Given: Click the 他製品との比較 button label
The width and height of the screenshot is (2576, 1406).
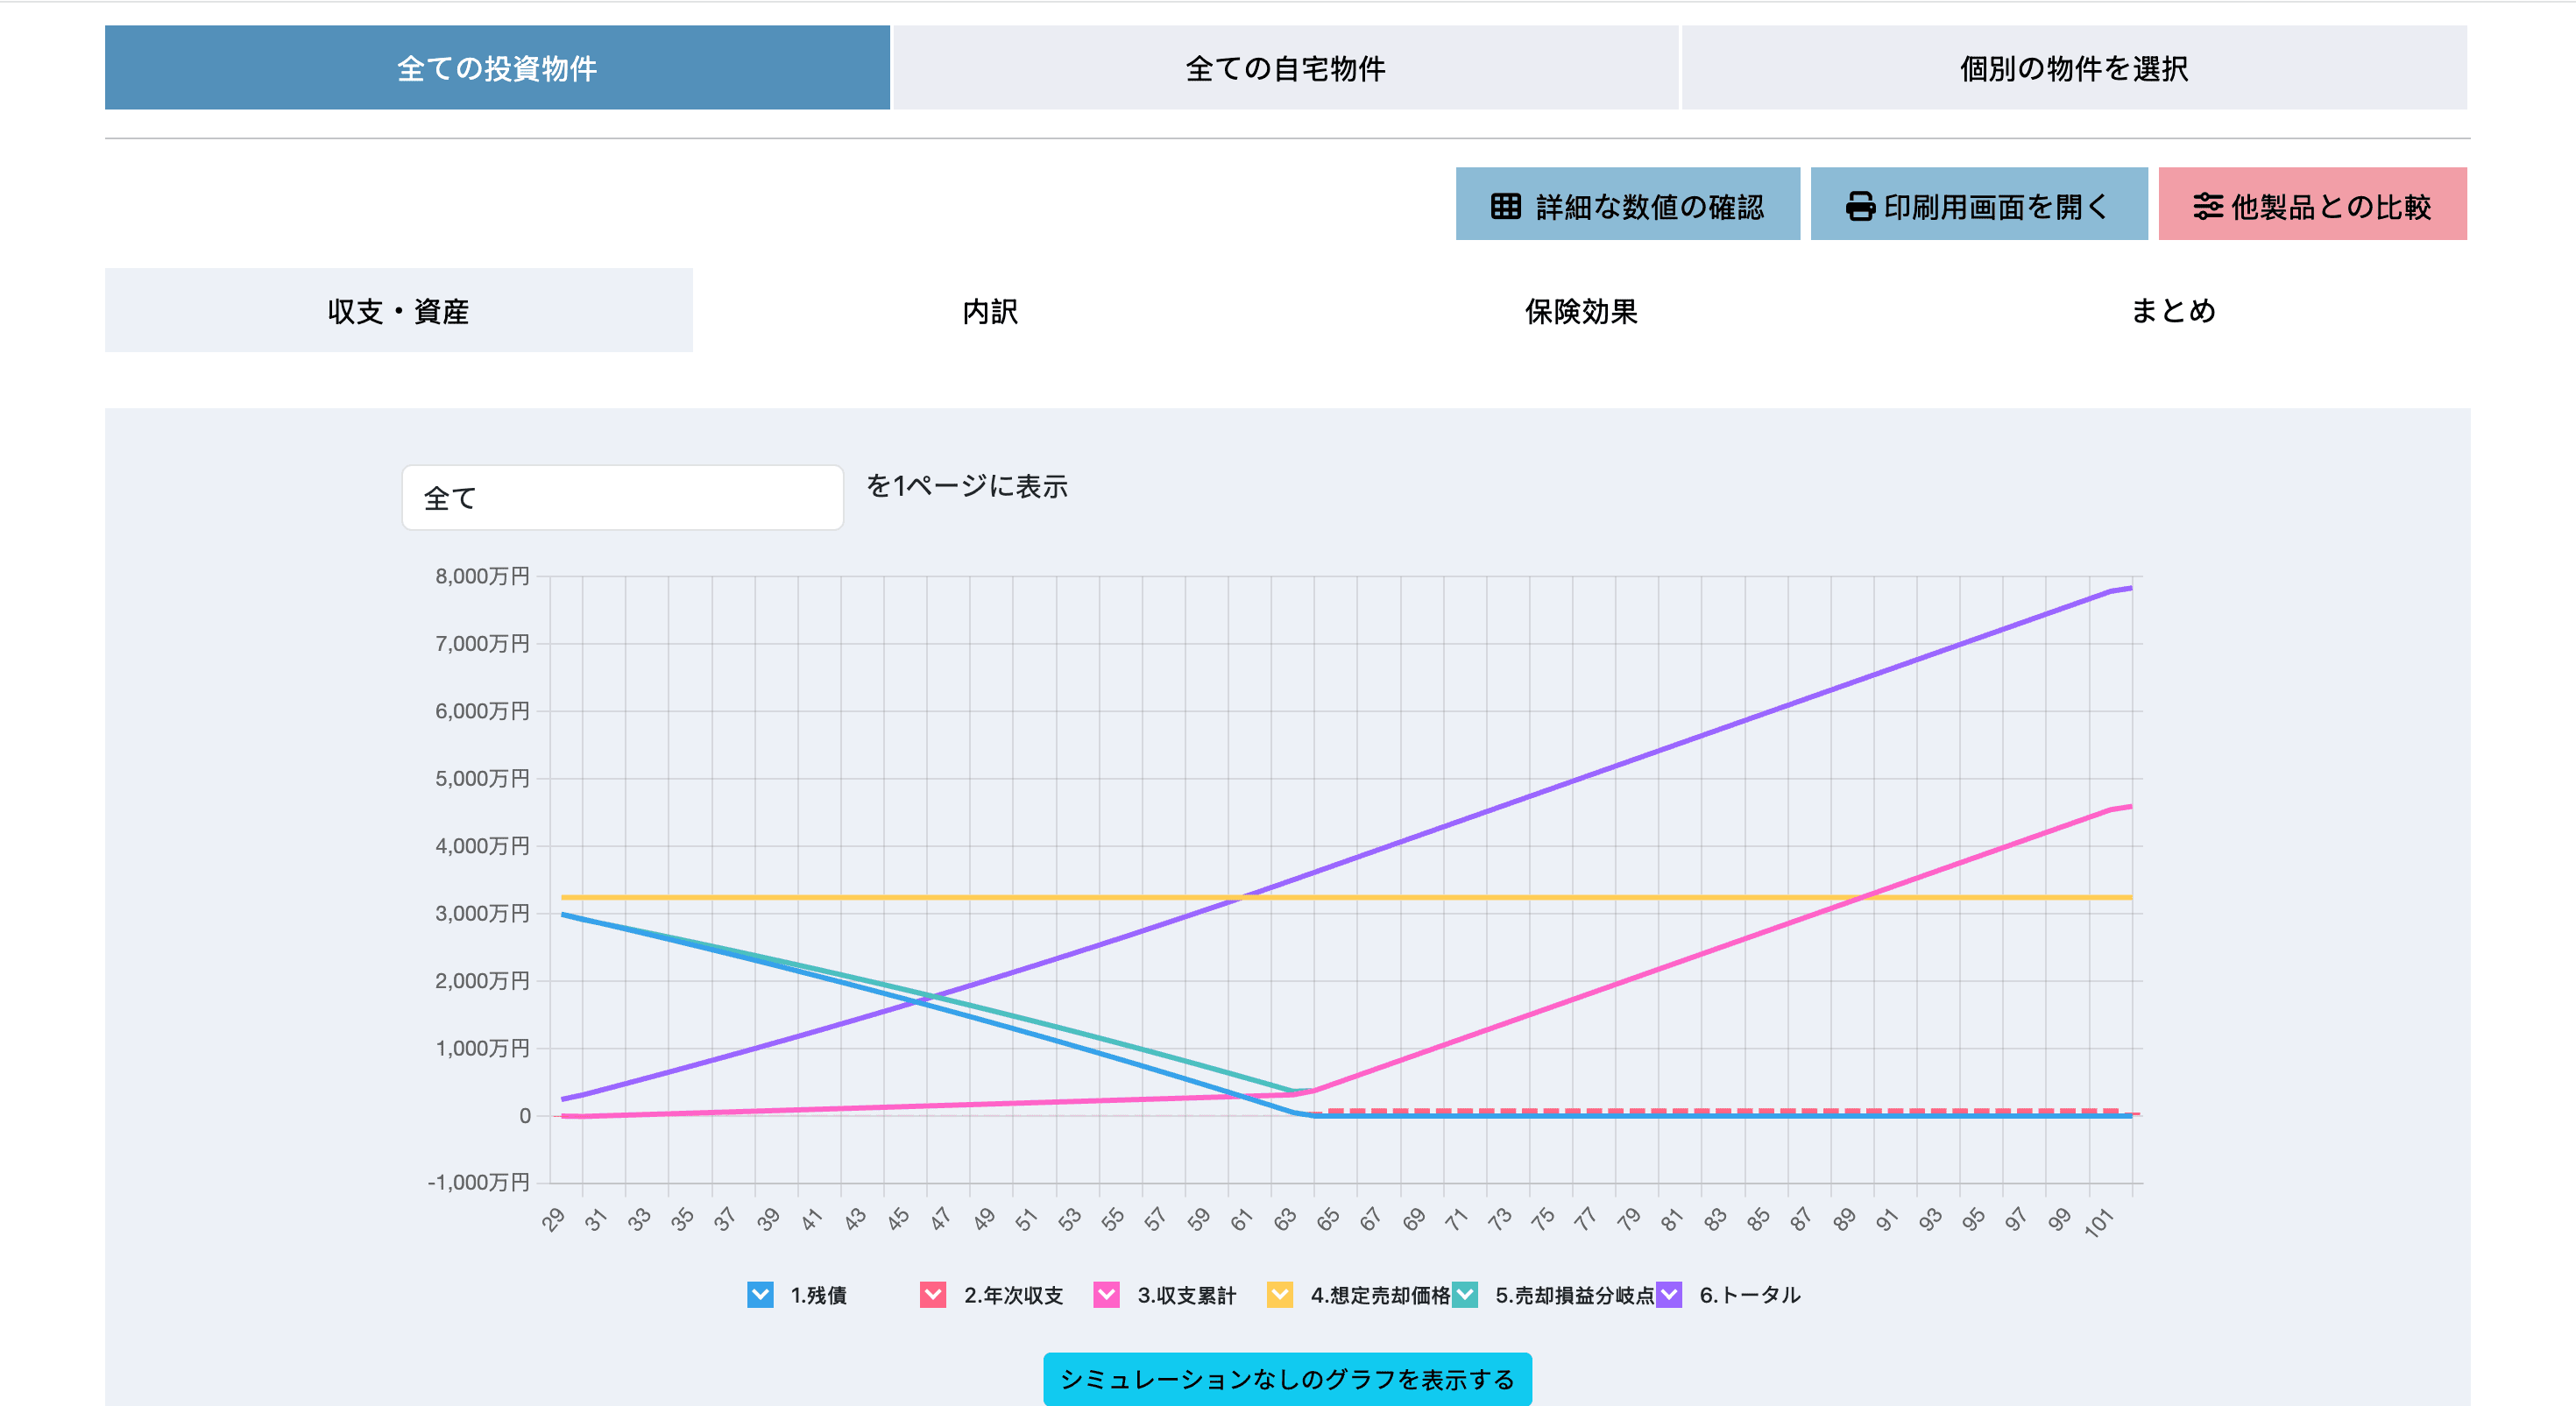Looking at the screenshot, I should tap(2331, 207).
